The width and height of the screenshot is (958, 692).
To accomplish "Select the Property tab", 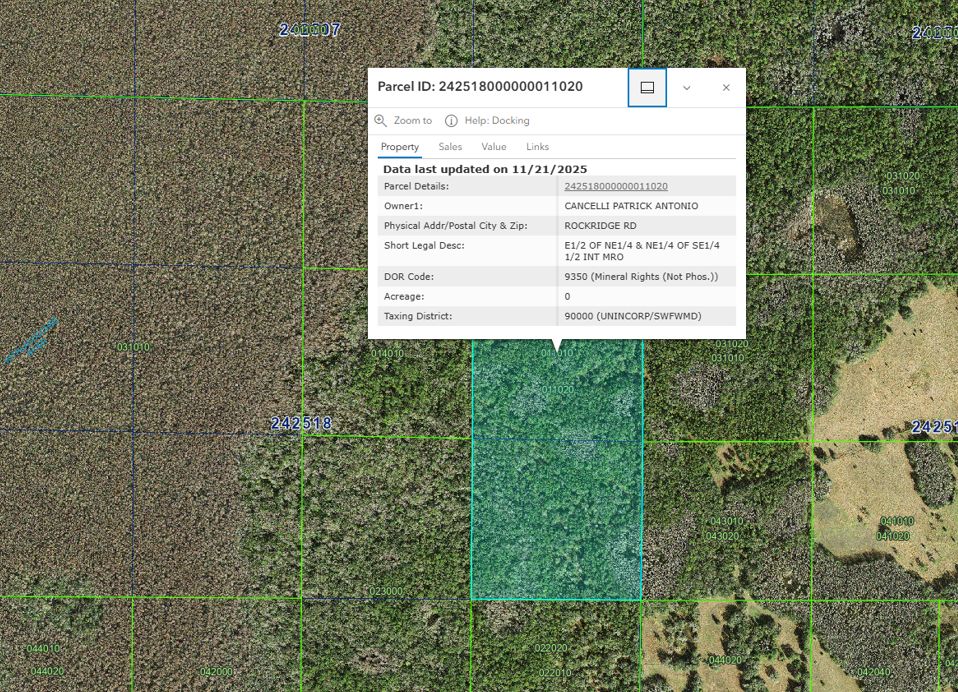I will (400, 147).
